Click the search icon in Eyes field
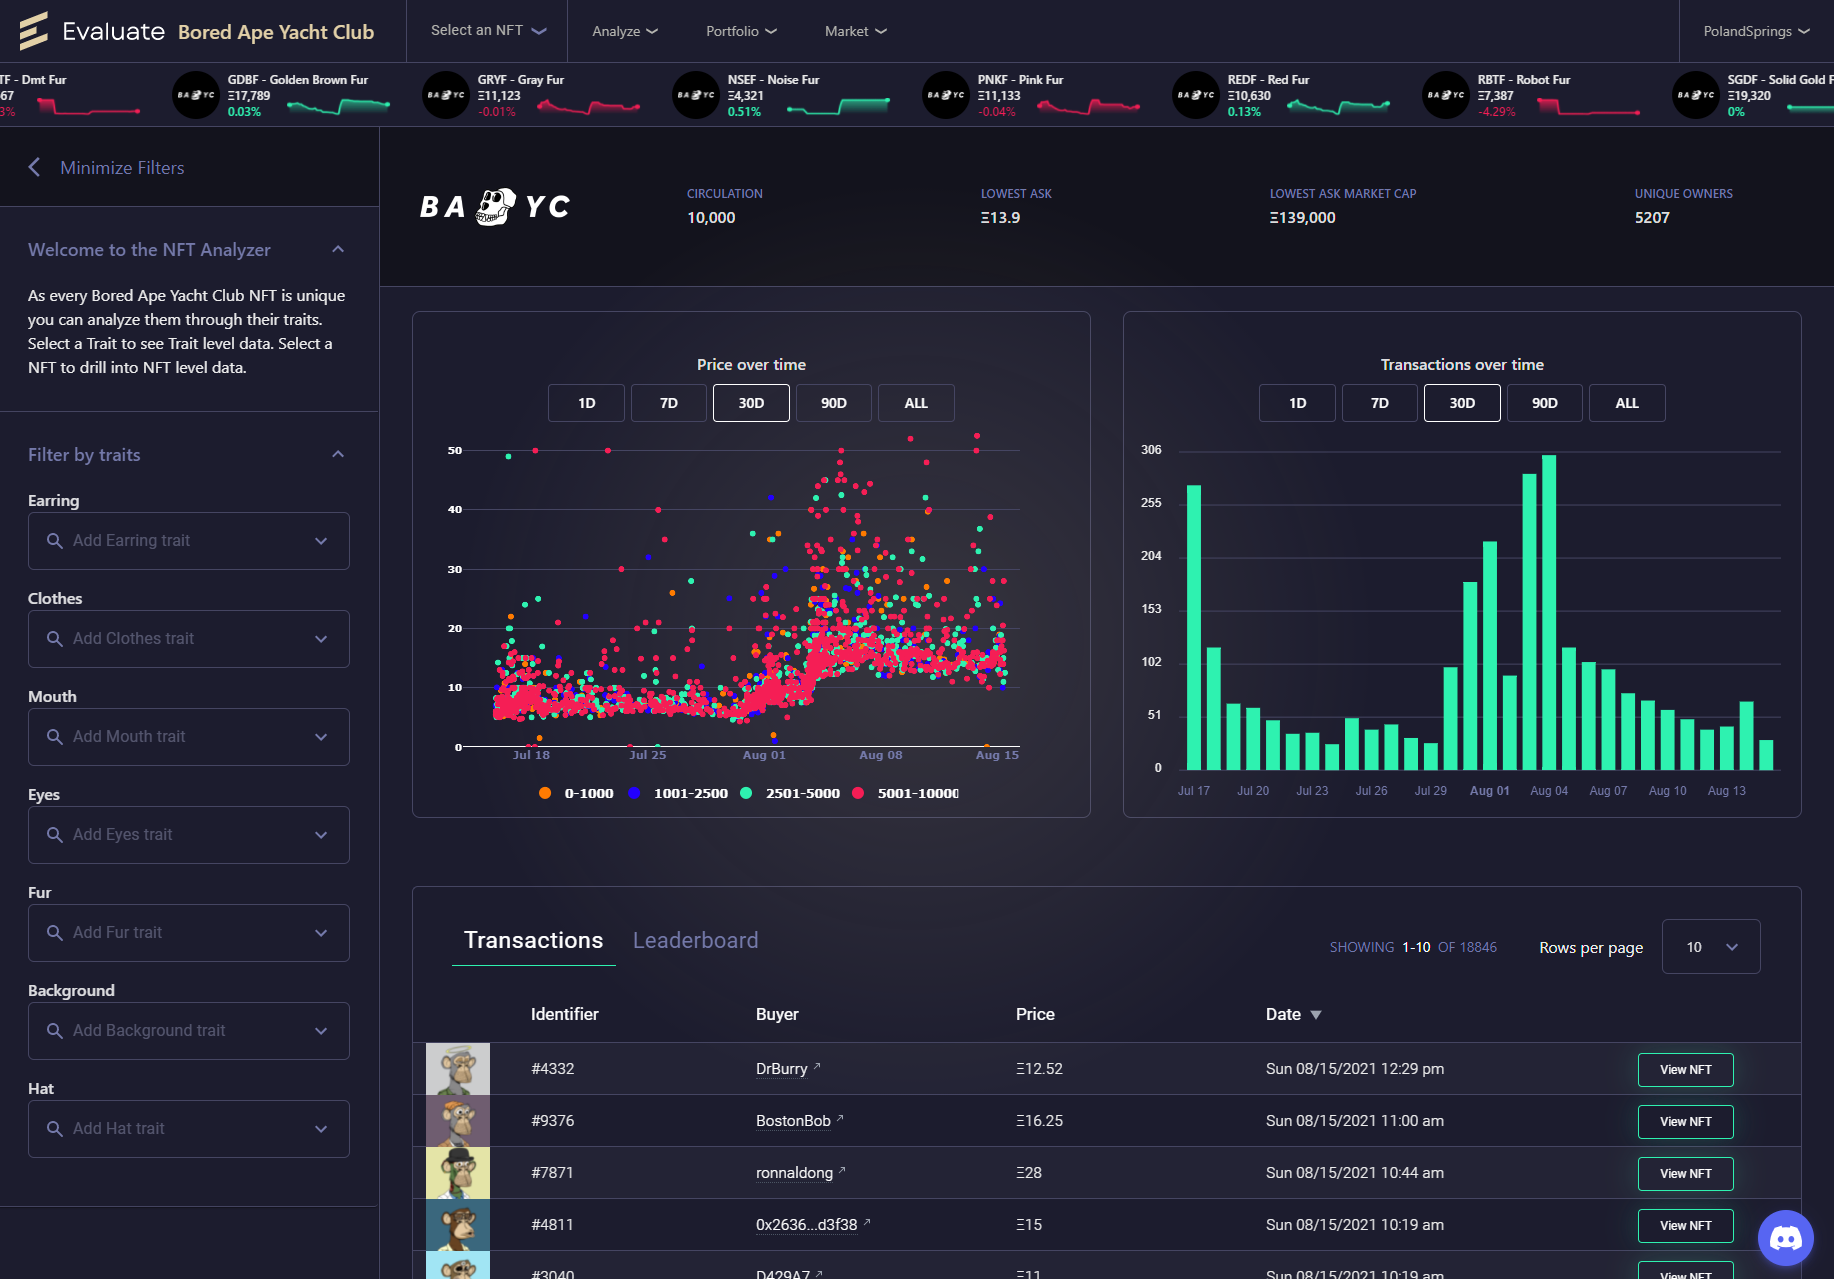Screen dimensions: 1834x1279 55,835
